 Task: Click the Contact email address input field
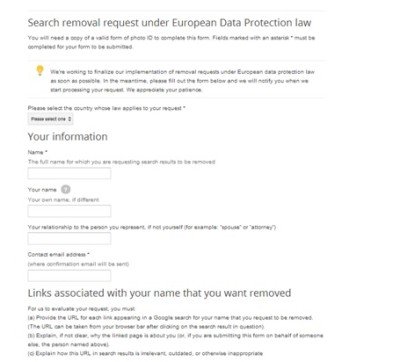click(69, 276)
